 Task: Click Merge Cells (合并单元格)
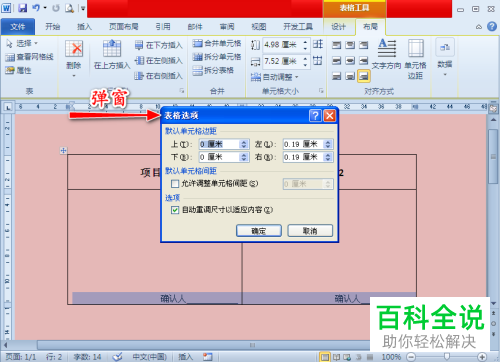click(x=217, y=43)
